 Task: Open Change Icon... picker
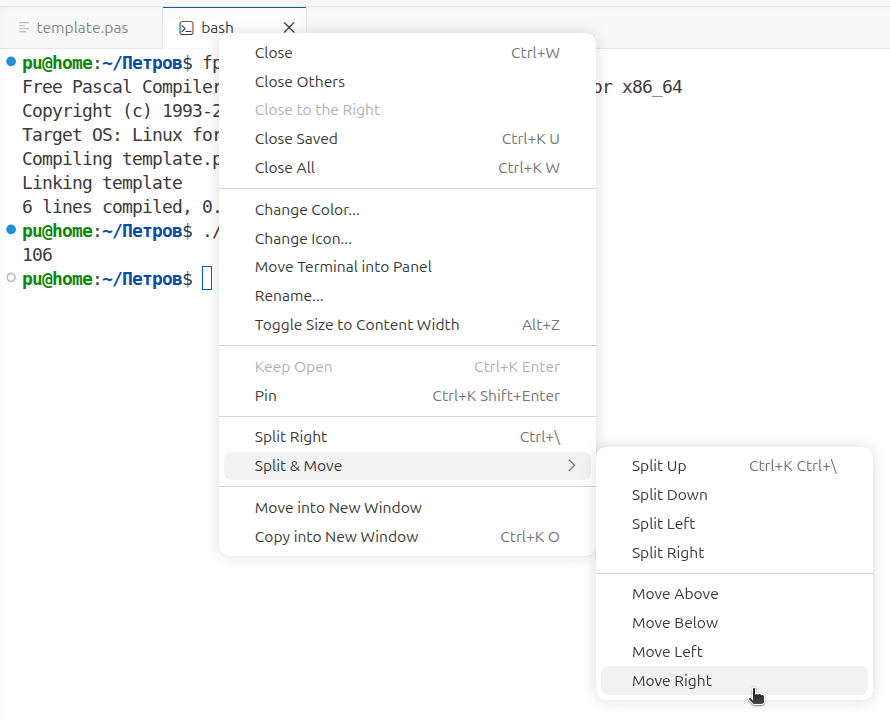(x=303, y=239)
